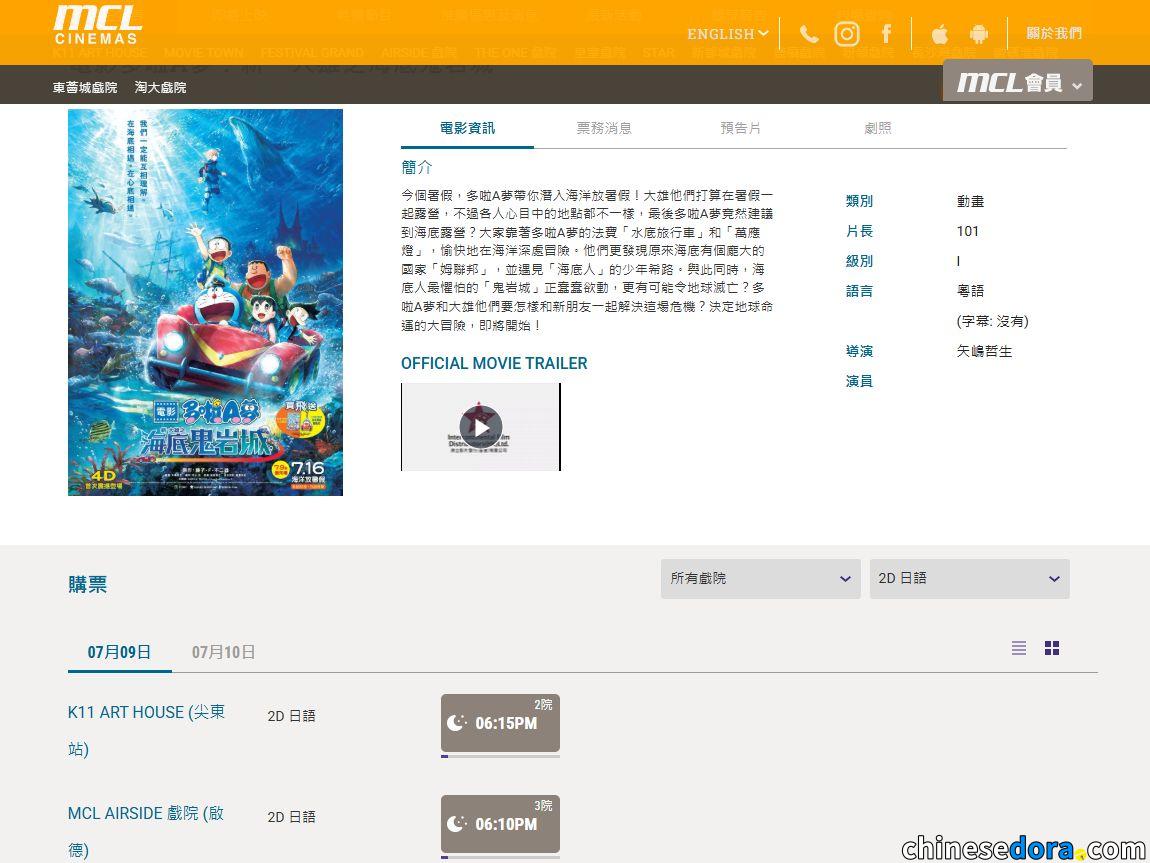Open the ENGLISH language dropdown
The height and width of the screenshot is (863, 1150).
point(727,34)
